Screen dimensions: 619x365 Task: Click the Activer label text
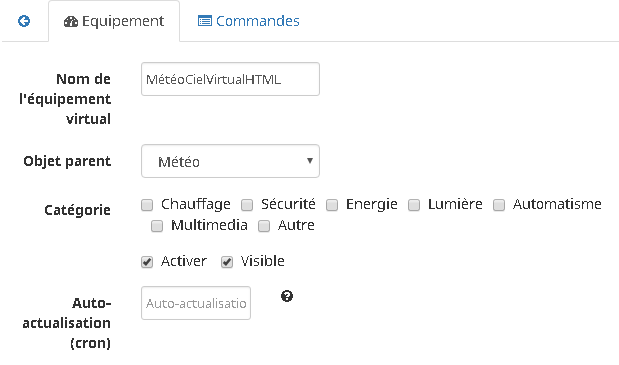pyautogui.click(x=184, y=261)
